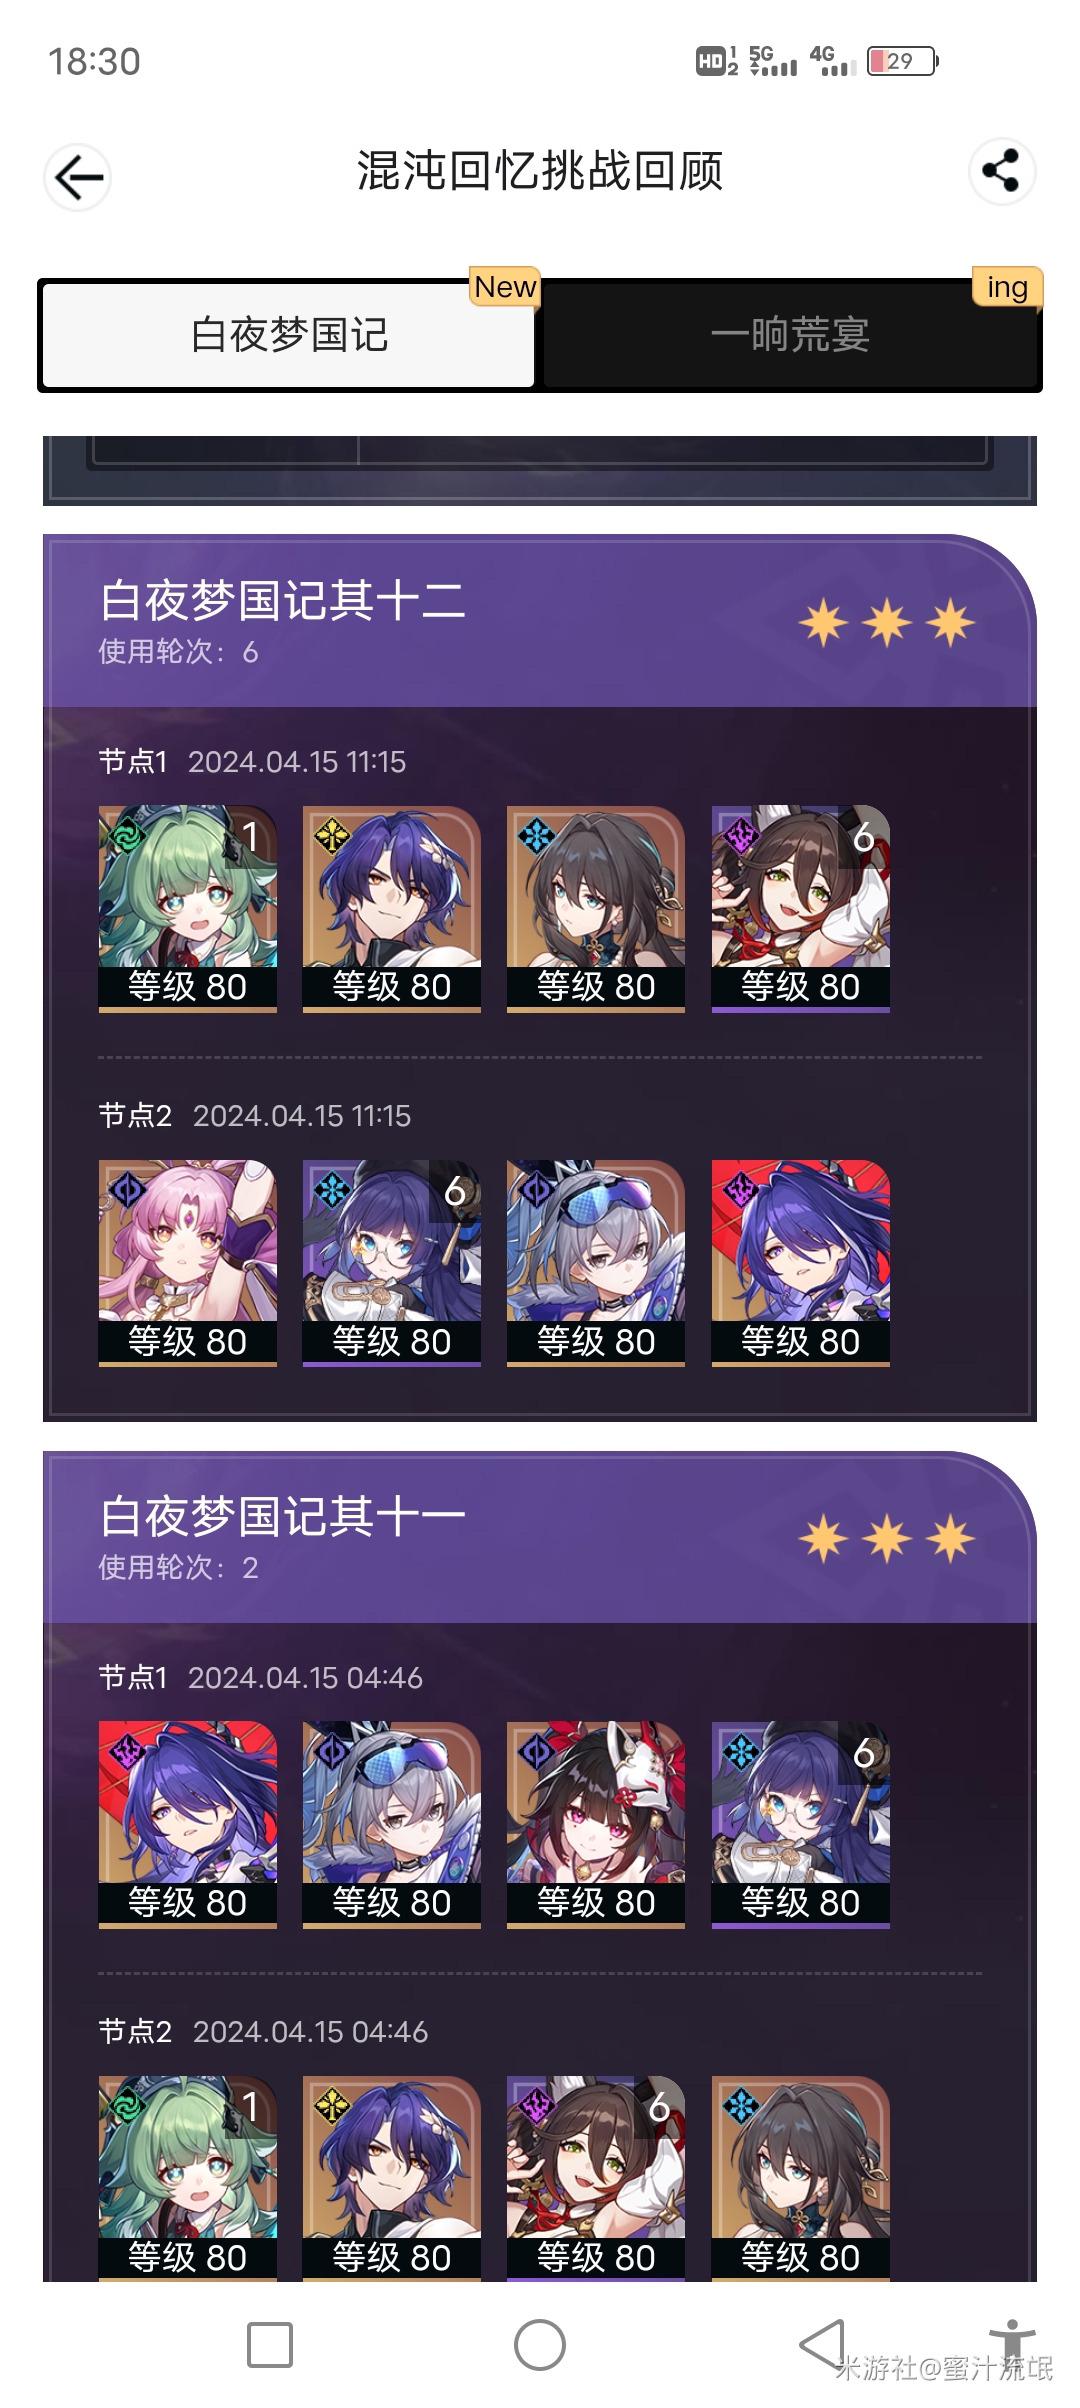Select goggles character in stage 12 node 2
Viewport: 1080px width, 2408px height.
point(596,1263)
